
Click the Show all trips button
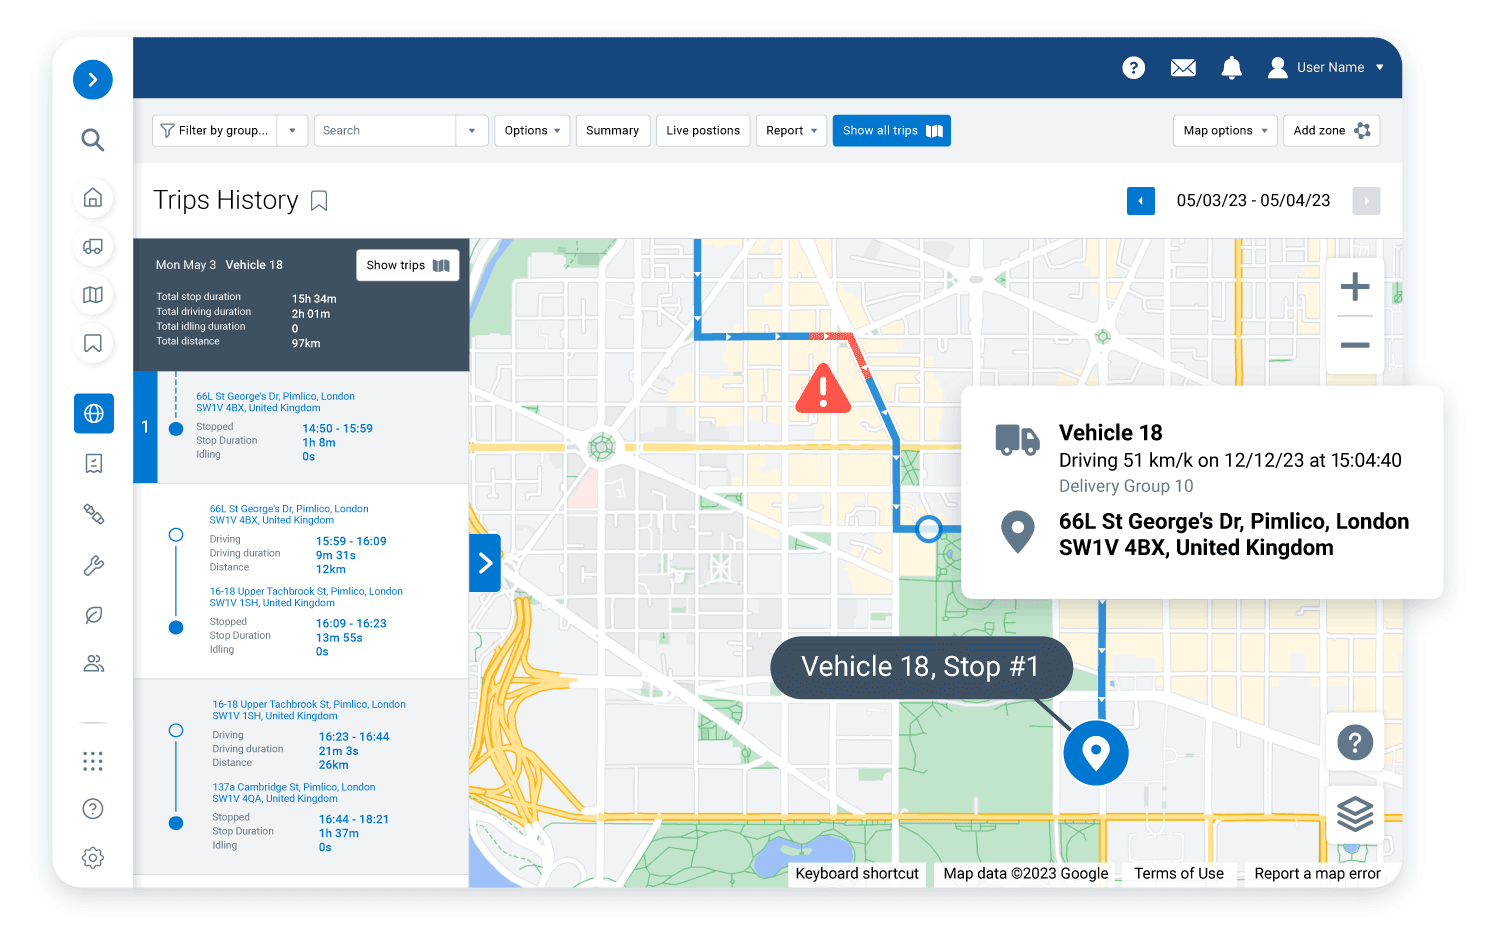pos(891,131)
